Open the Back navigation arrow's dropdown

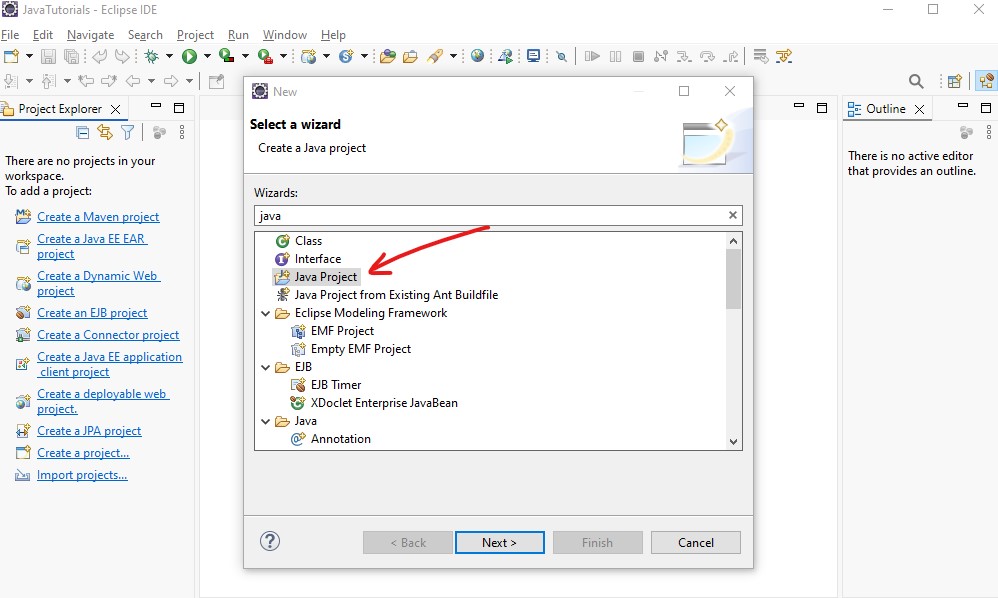(151, 81)
